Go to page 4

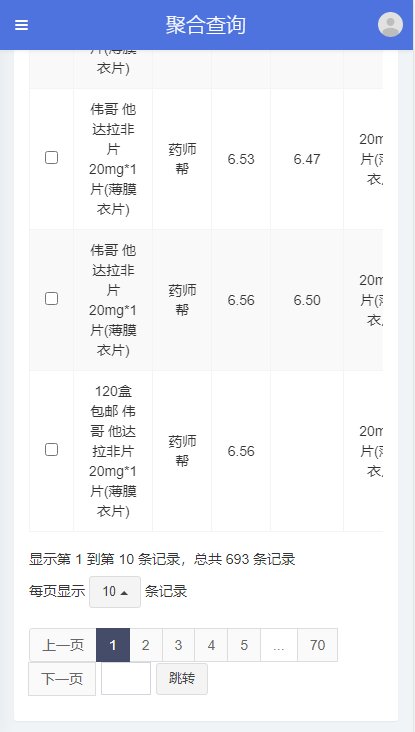click(x=211, y=645)
